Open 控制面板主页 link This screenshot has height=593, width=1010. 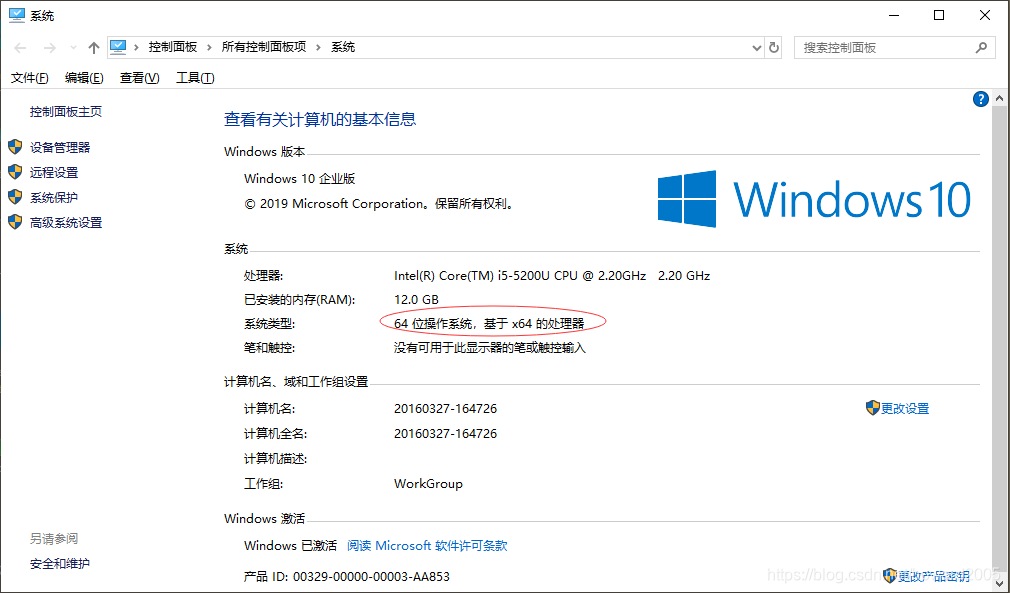pyautogui.click(x=66, y=111)
